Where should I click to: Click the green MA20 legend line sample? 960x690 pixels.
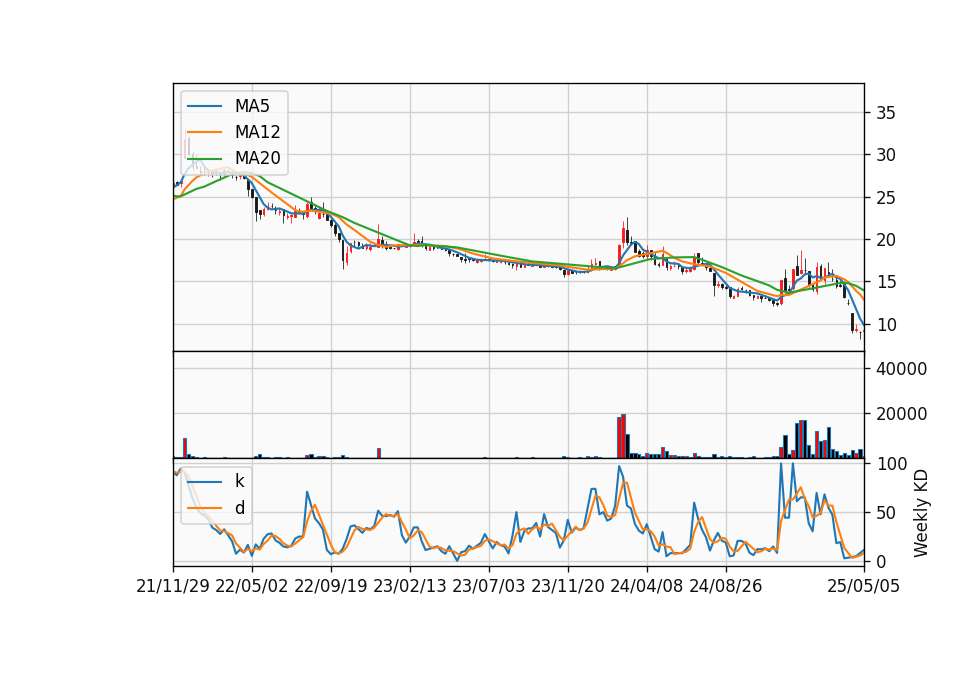click(x=204, y=158)
